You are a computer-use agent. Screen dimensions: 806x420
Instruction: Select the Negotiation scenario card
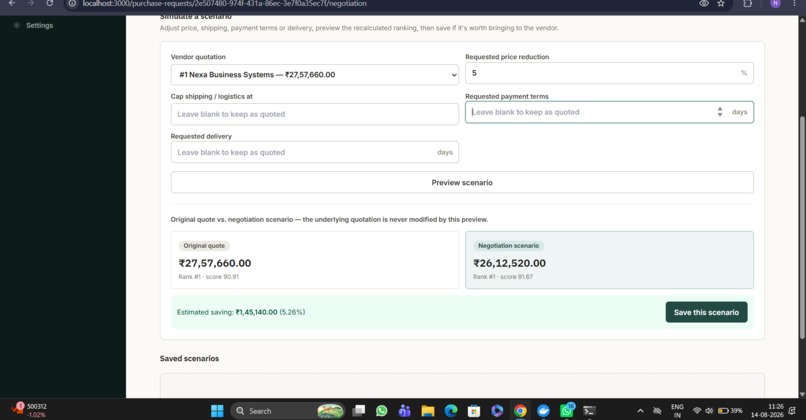[x=609, y=260]
